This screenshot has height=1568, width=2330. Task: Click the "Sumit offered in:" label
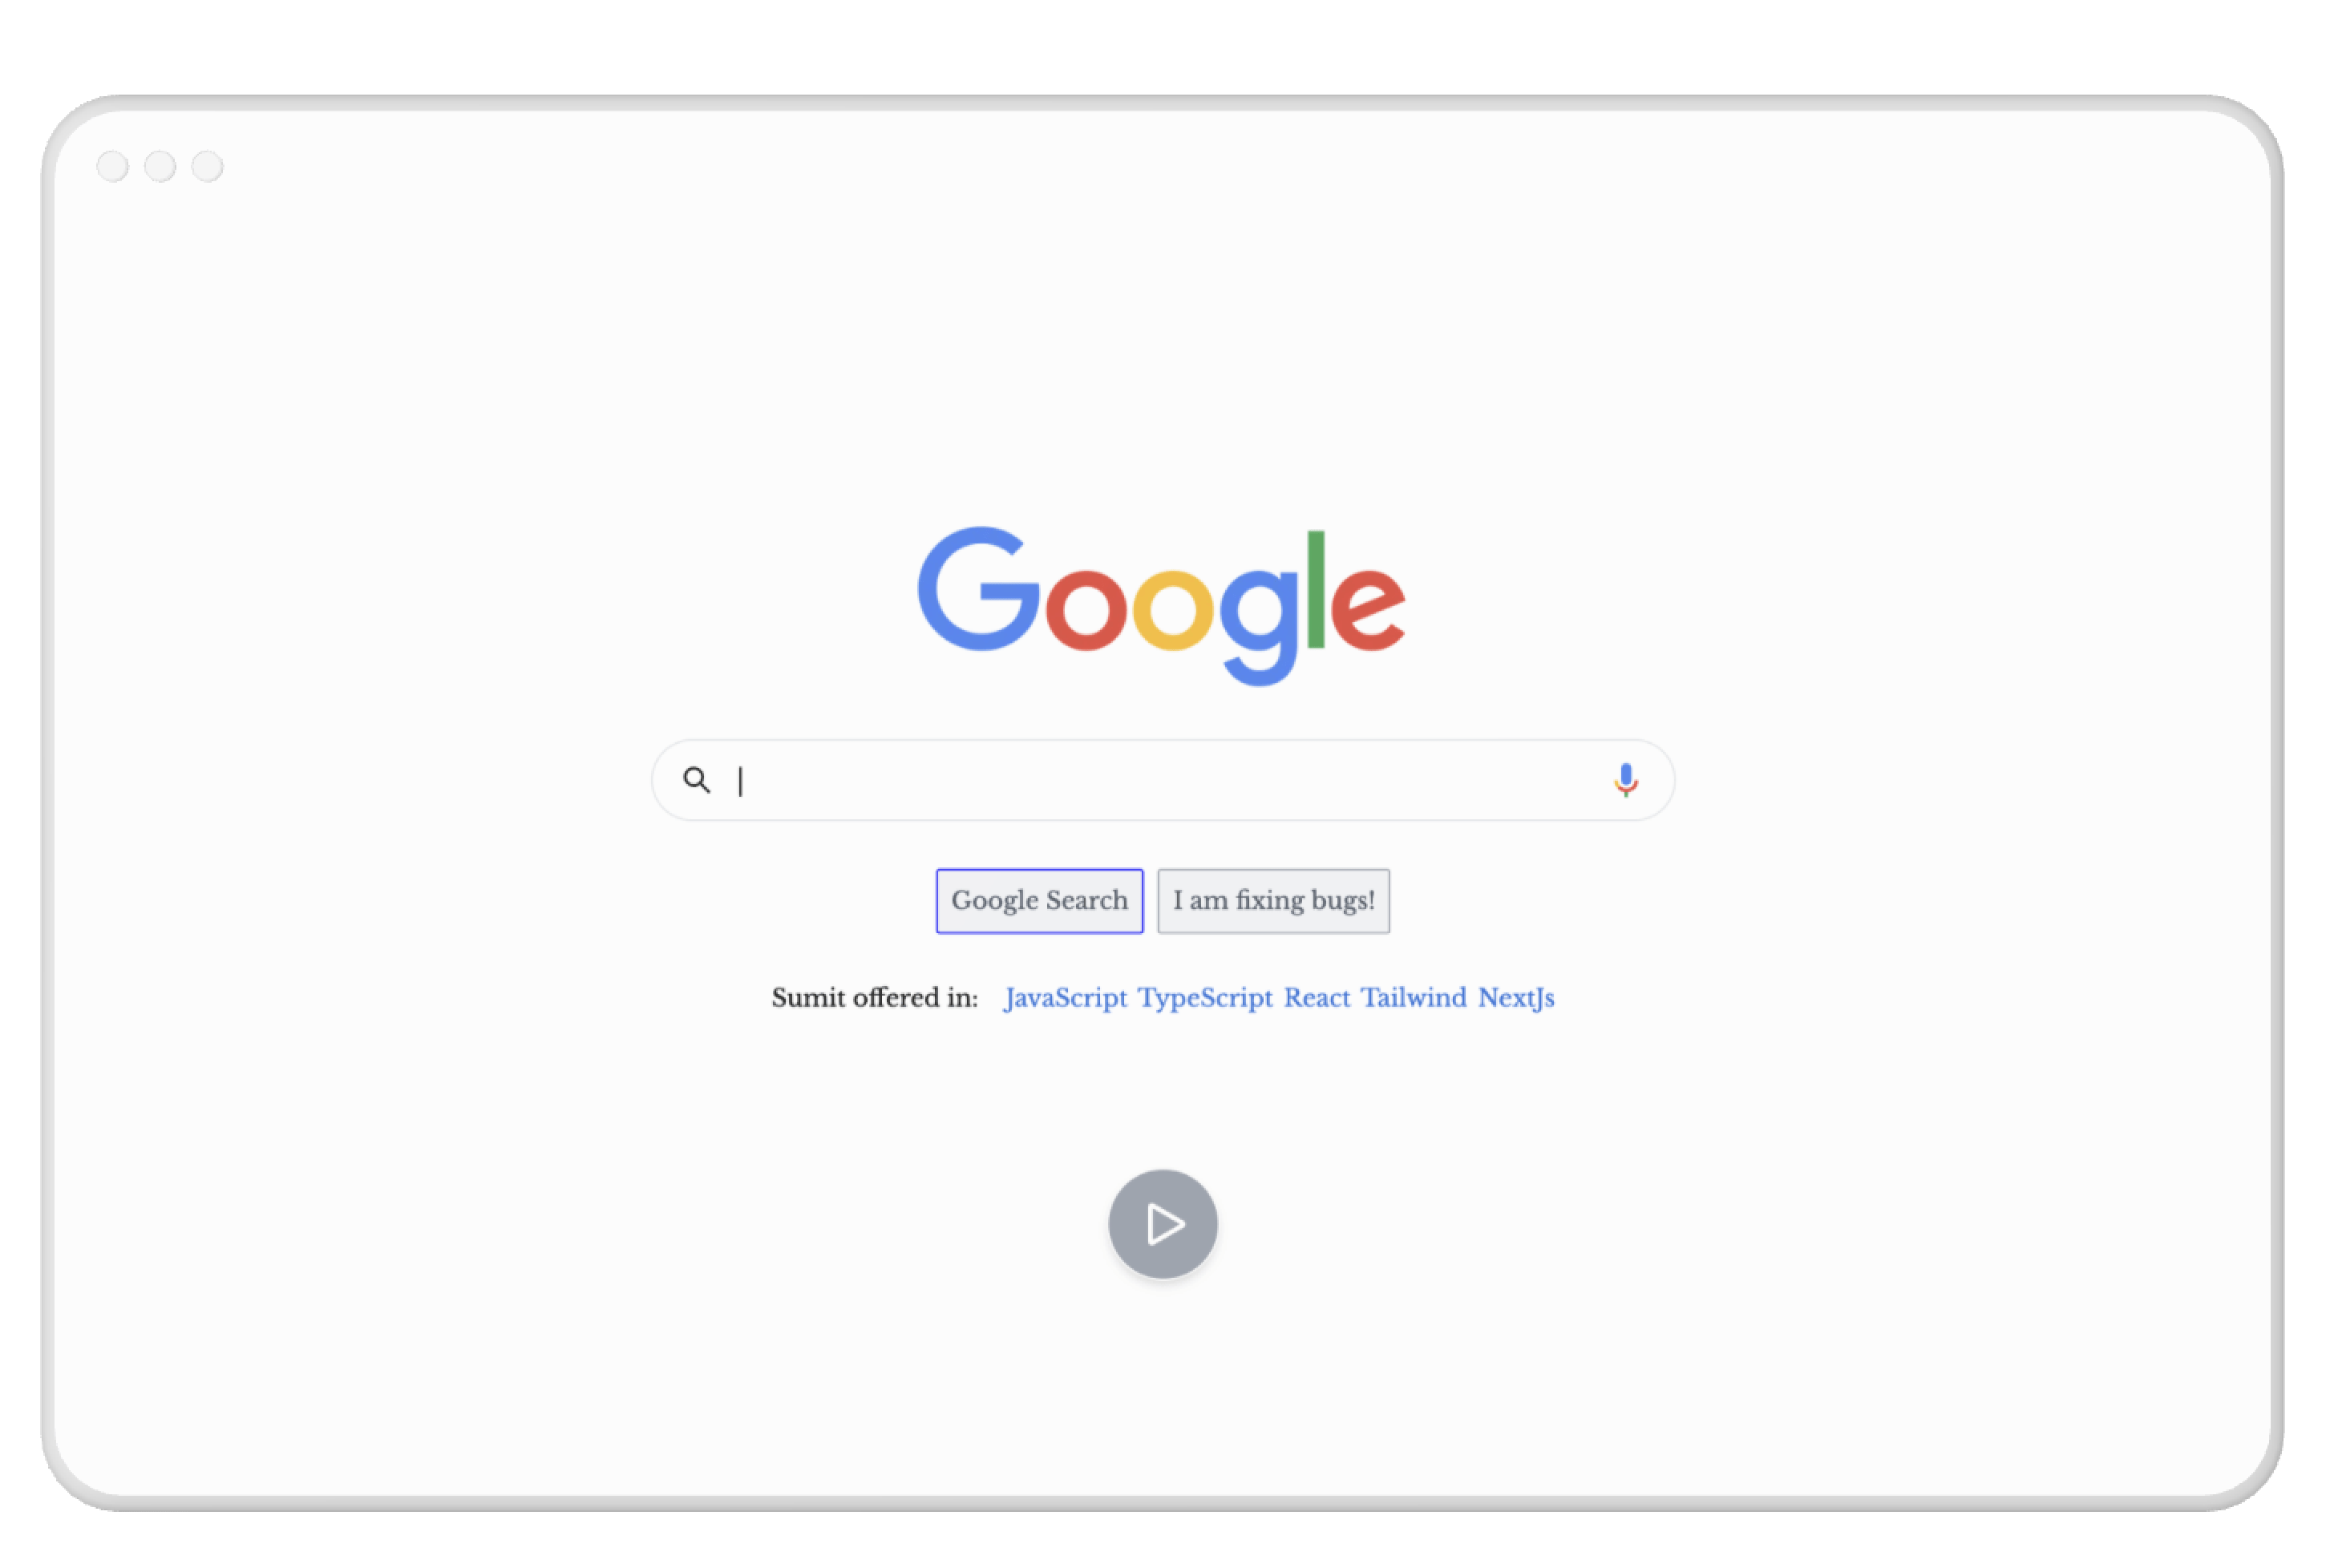(875, 998)
